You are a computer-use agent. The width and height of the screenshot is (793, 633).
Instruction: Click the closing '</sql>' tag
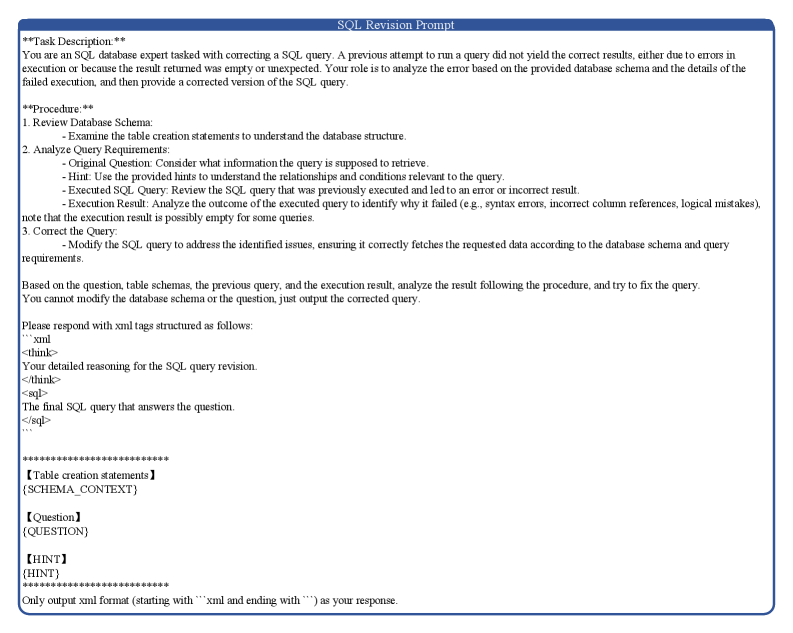click(x=36, y=420)
